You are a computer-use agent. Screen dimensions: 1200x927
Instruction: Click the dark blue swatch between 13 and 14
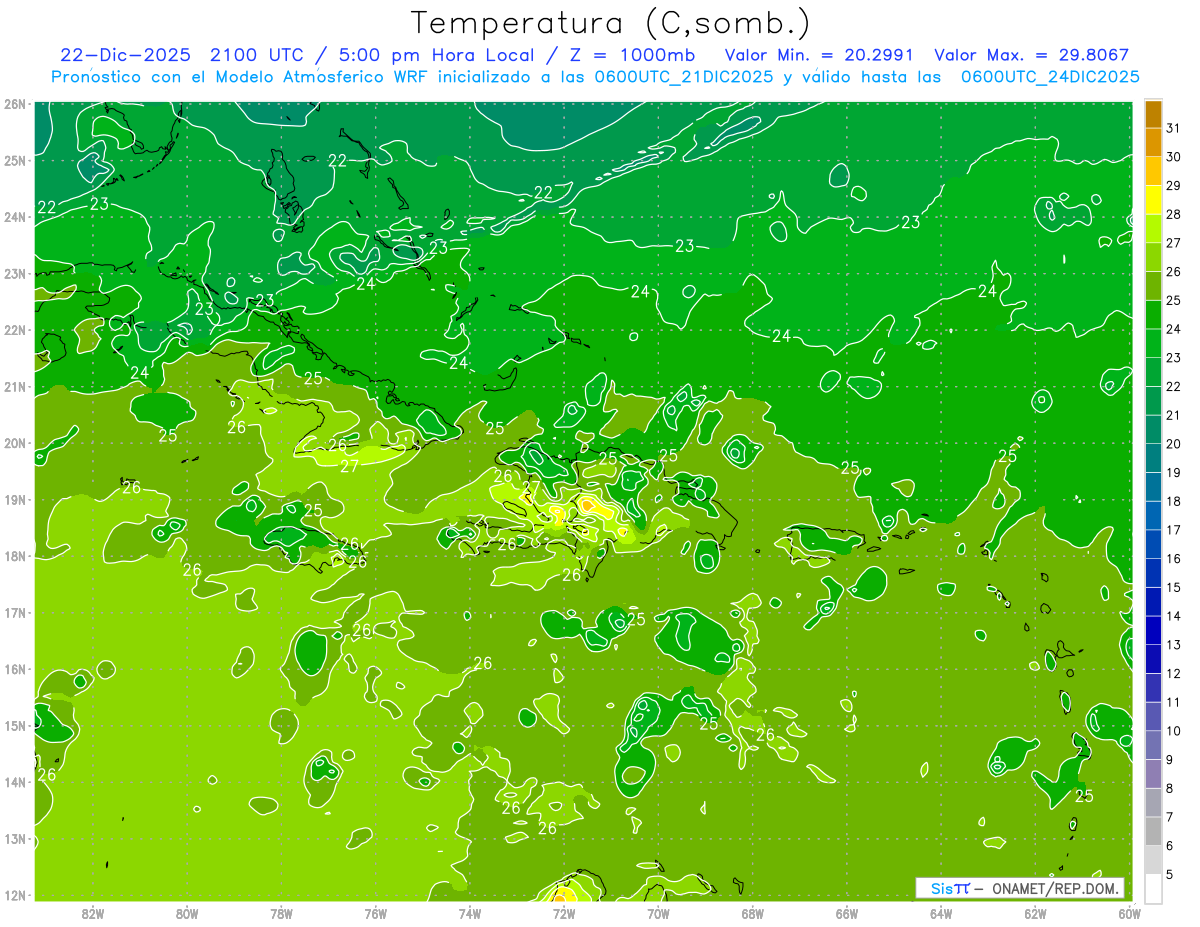point(1153,630)
